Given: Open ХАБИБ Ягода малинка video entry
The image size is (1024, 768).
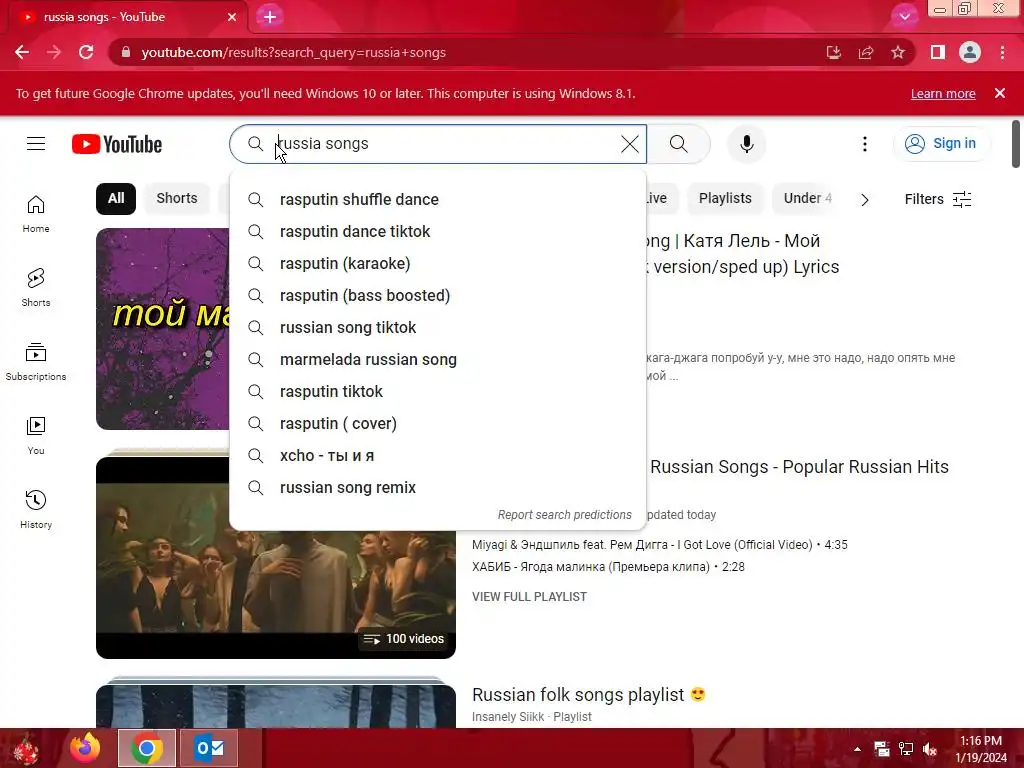Looking at the screenshot, I should pyautogui.click(x=608, y=567).
